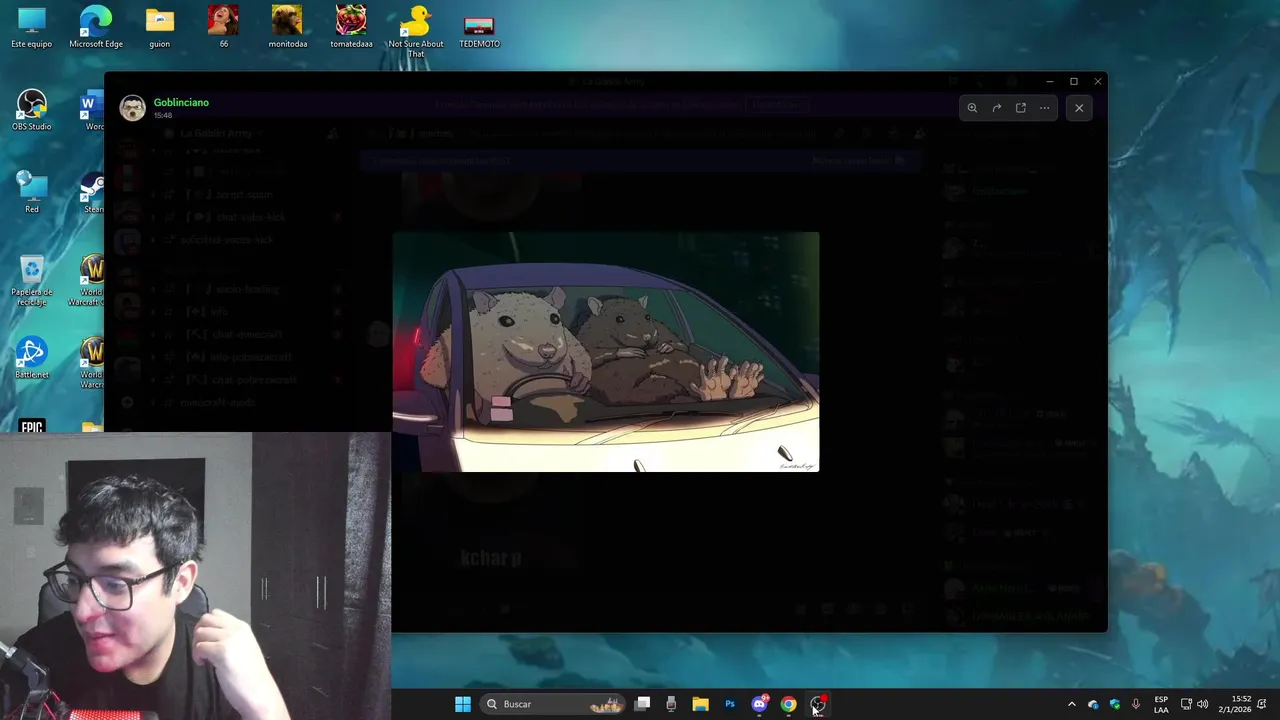1280x720 pixels.
Task: Switch to Discord via its taskbar icon
Action: [759, 704]
